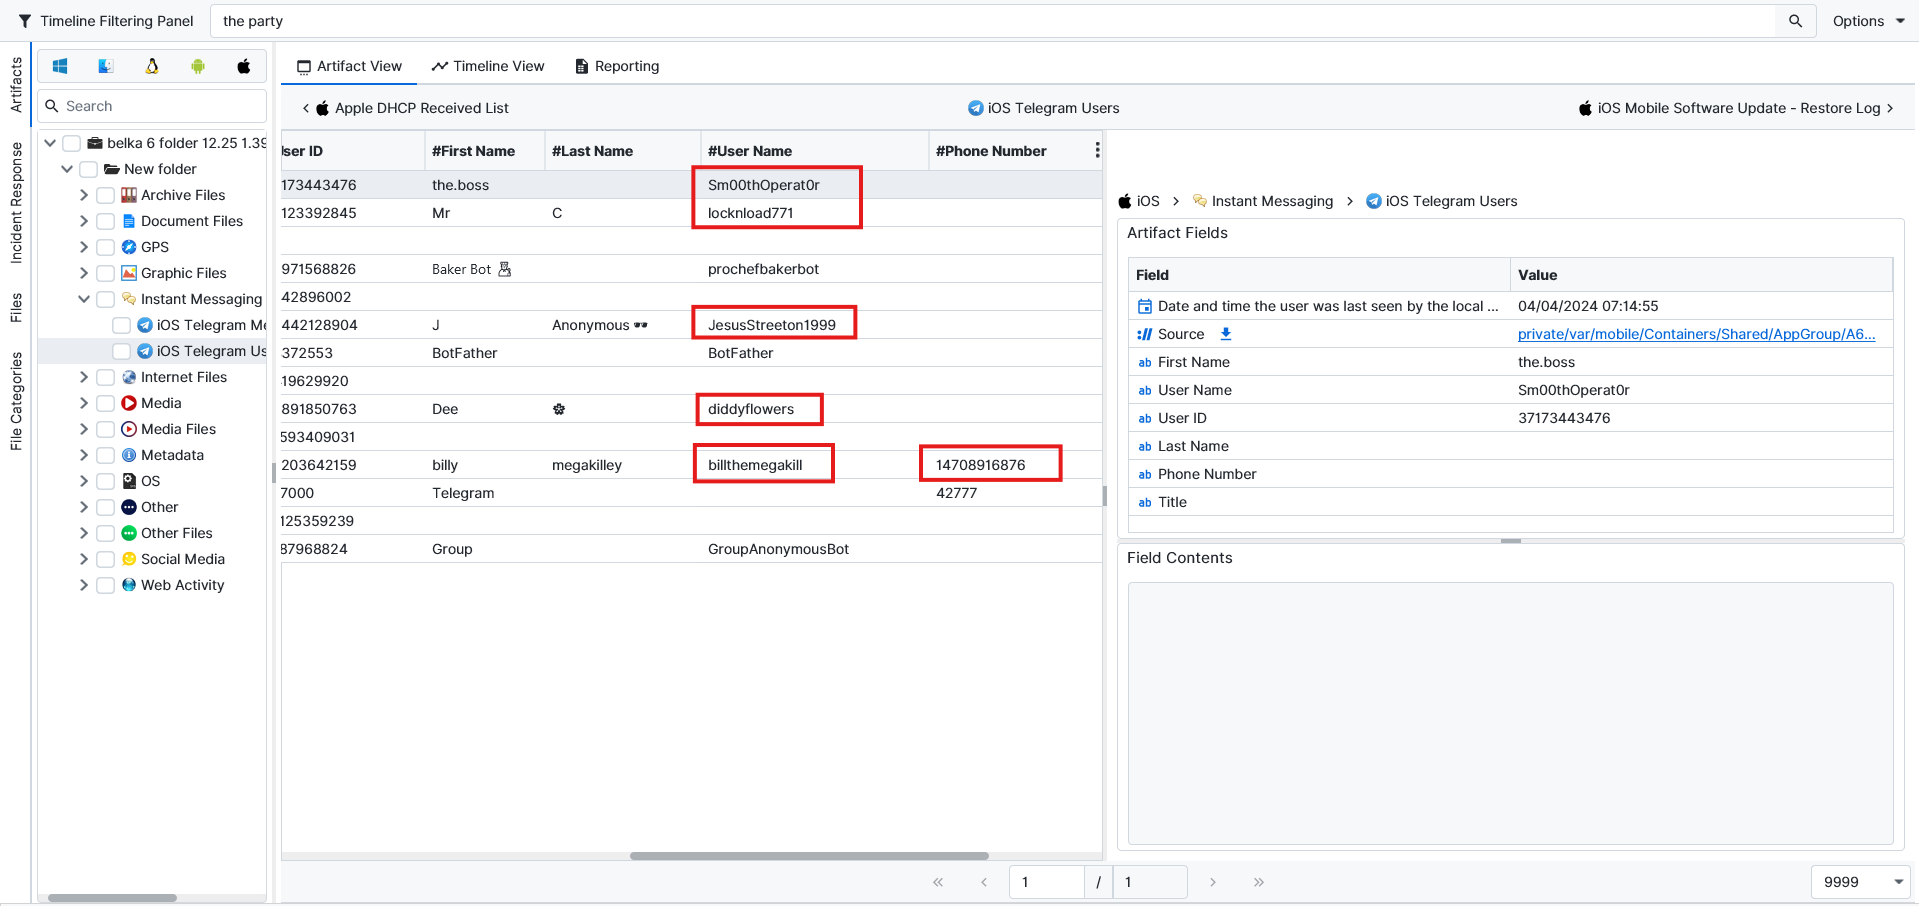Collapse the Instant Messaging tree node
This screenshot has height=906, width=1919.
click(84, 299)
